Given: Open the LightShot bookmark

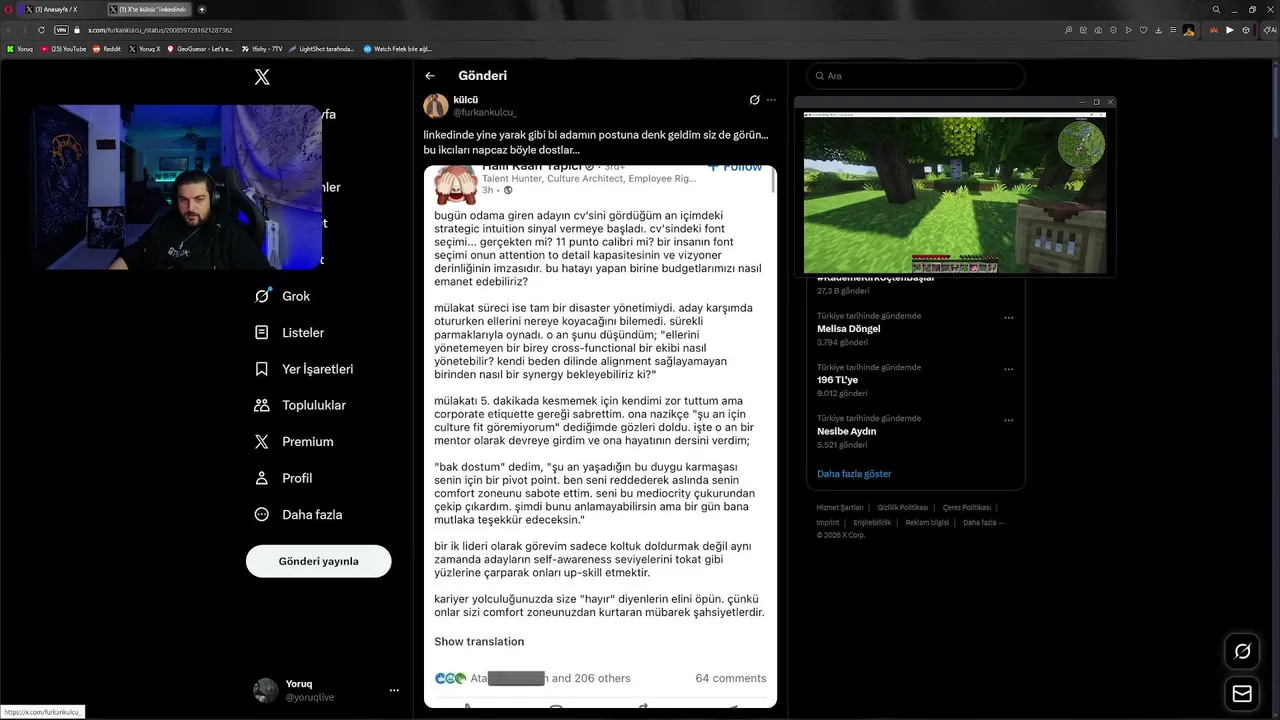Looking at the screenshot, I should click(322, 48).
